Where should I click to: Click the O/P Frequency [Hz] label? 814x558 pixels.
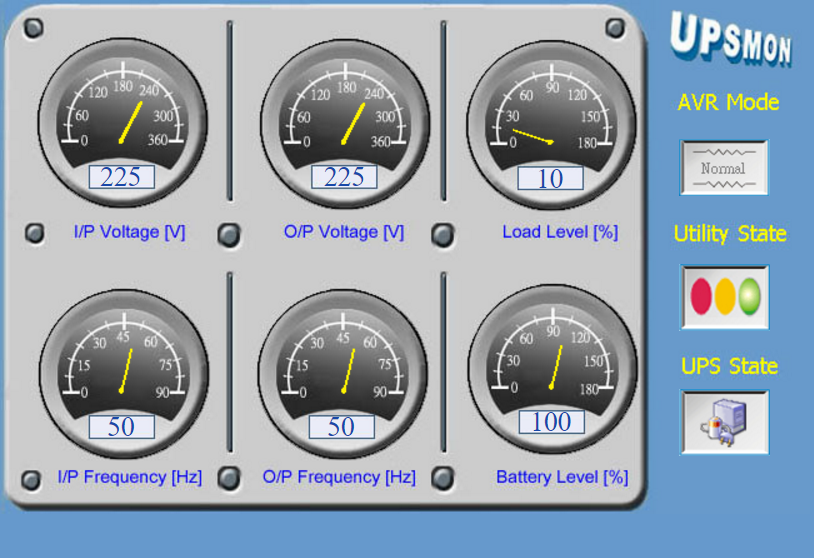[340, 477]
